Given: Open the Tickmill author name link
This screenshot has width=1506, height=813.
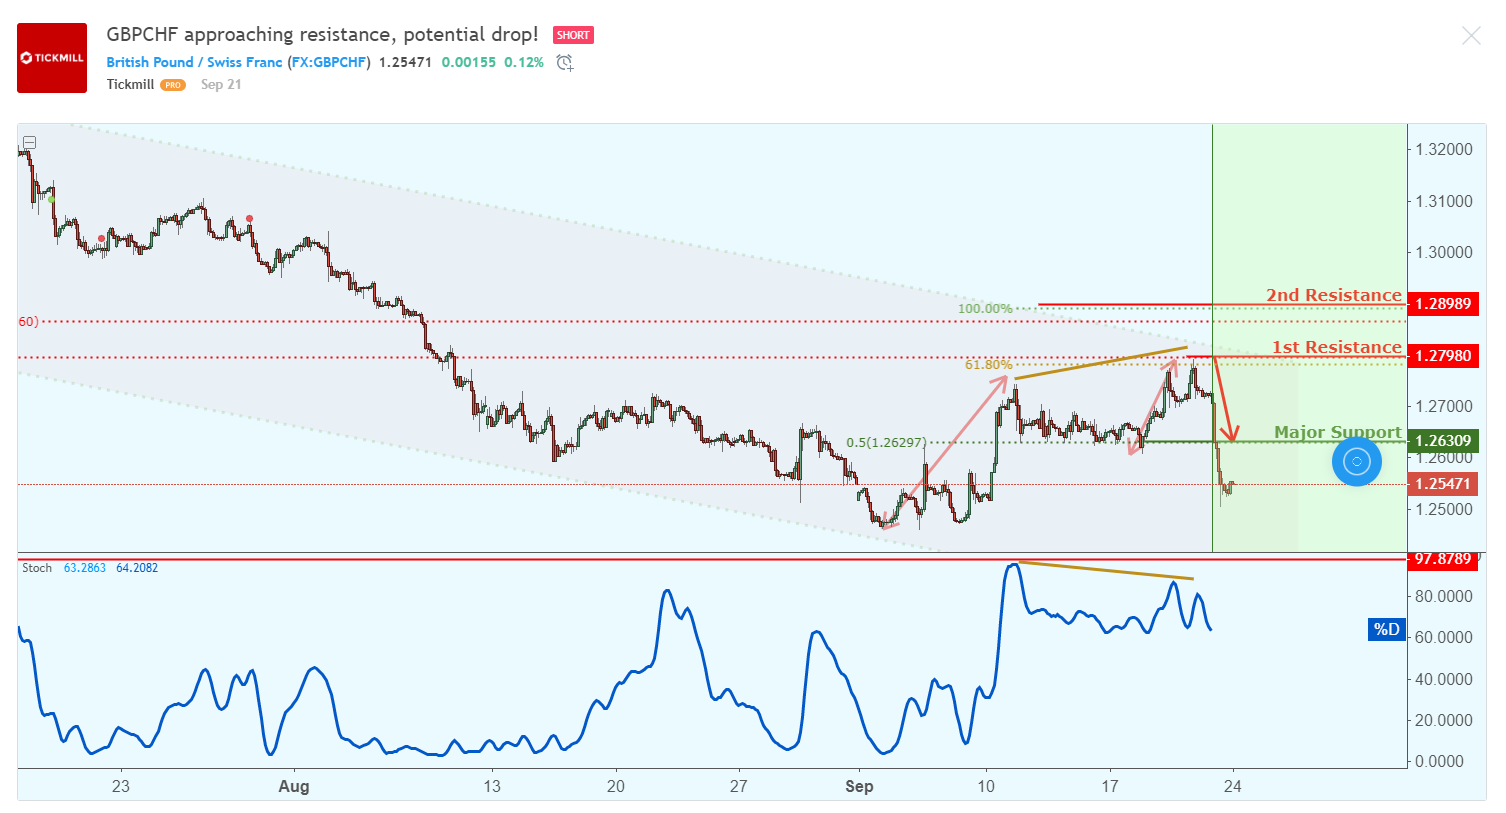Looking at the screenshot, I should 130,84.
